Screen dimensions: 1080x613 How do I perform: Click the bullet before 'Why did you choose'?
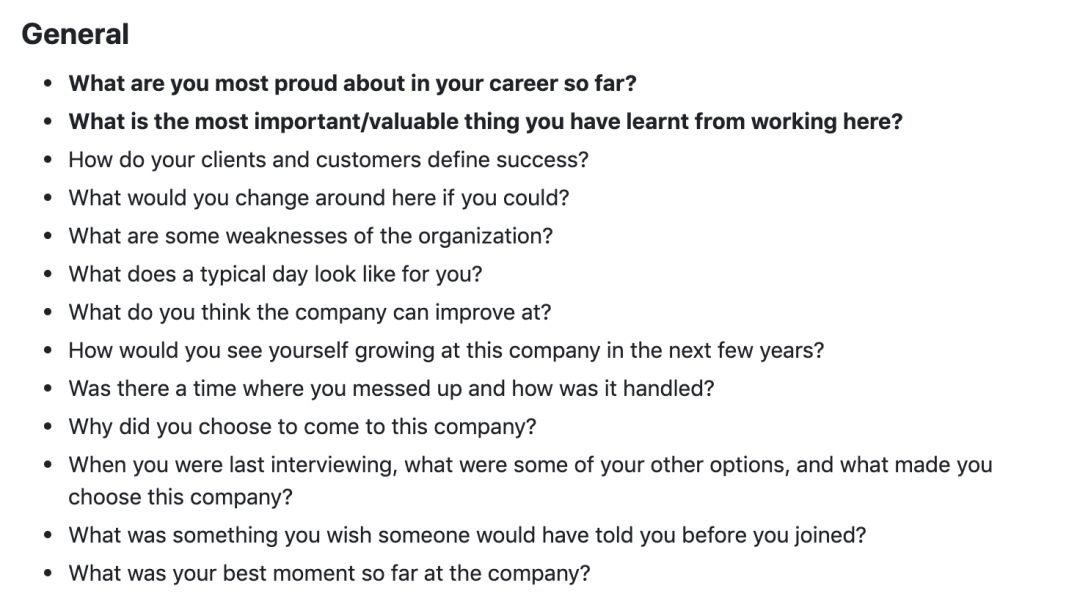tap(48, 426)
